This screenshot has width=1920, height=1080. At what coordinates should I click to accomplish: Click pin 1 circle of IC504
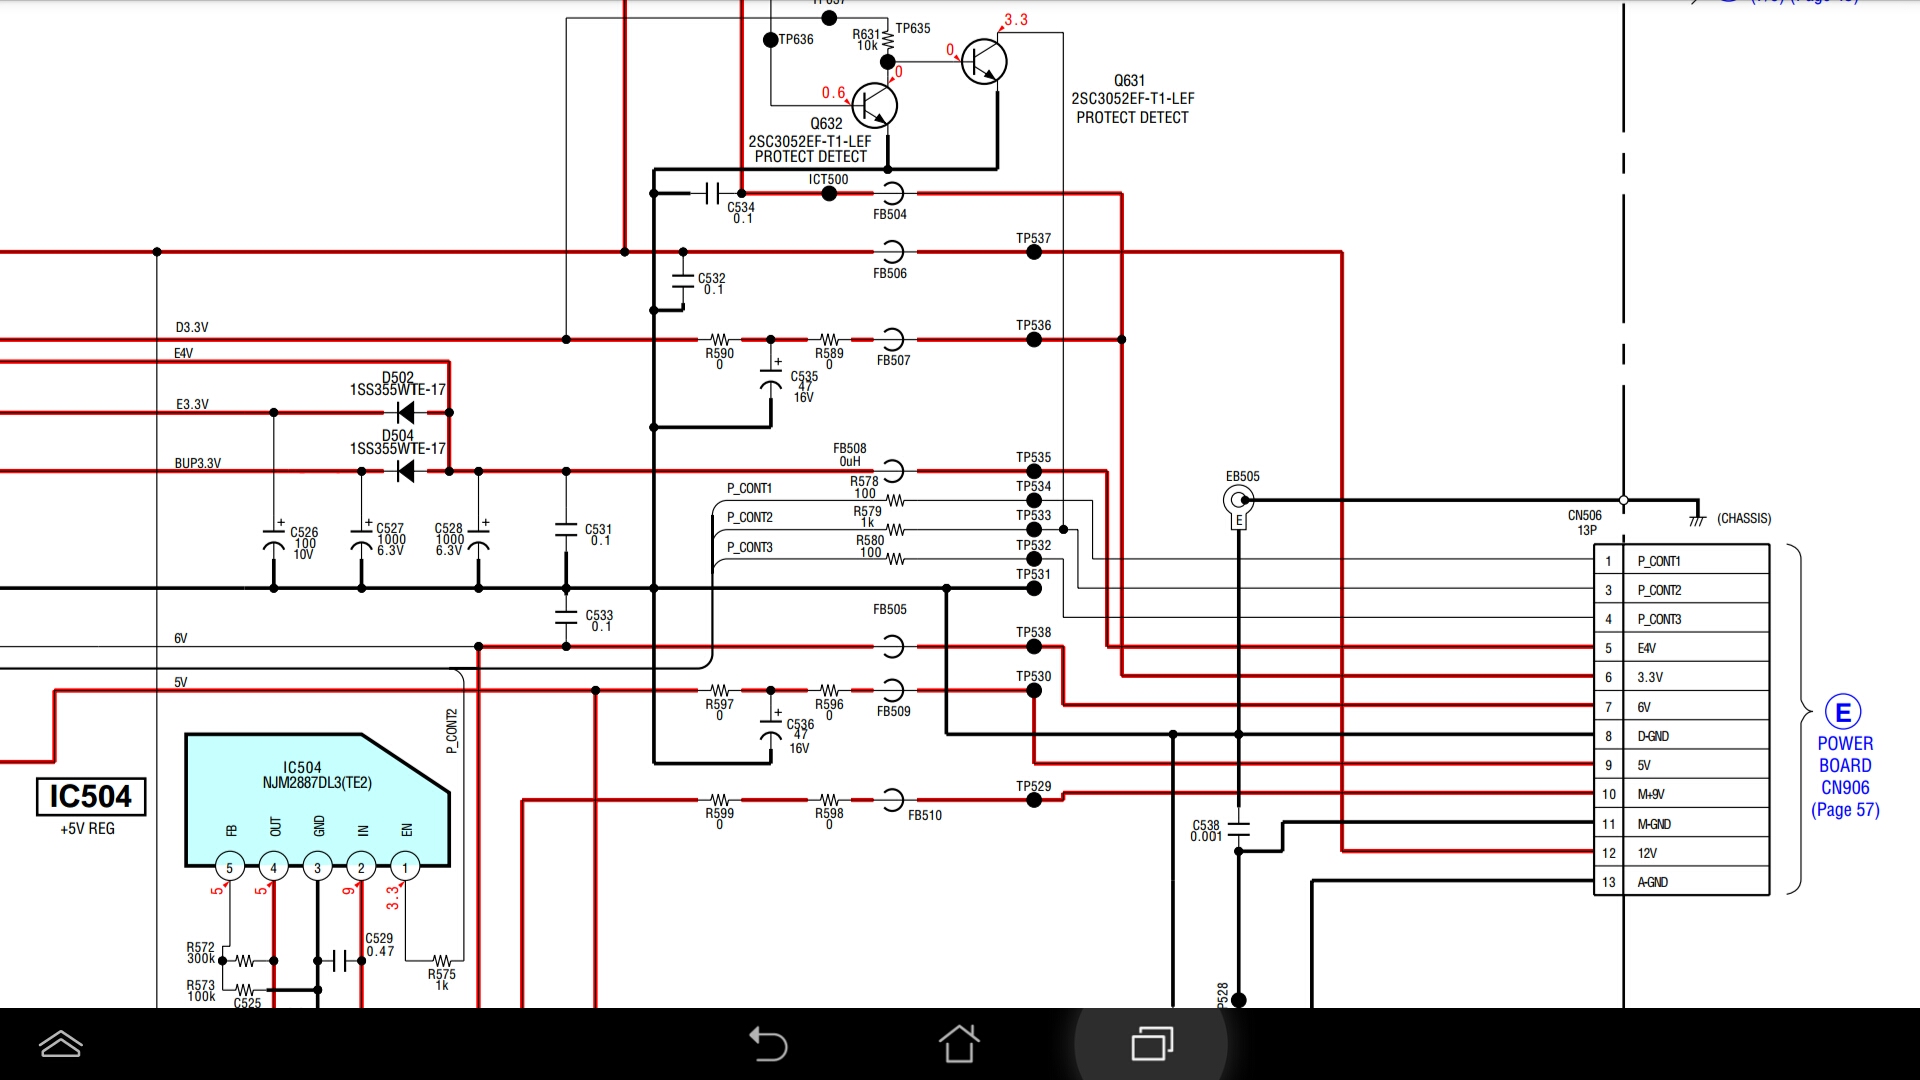(405, 867)
